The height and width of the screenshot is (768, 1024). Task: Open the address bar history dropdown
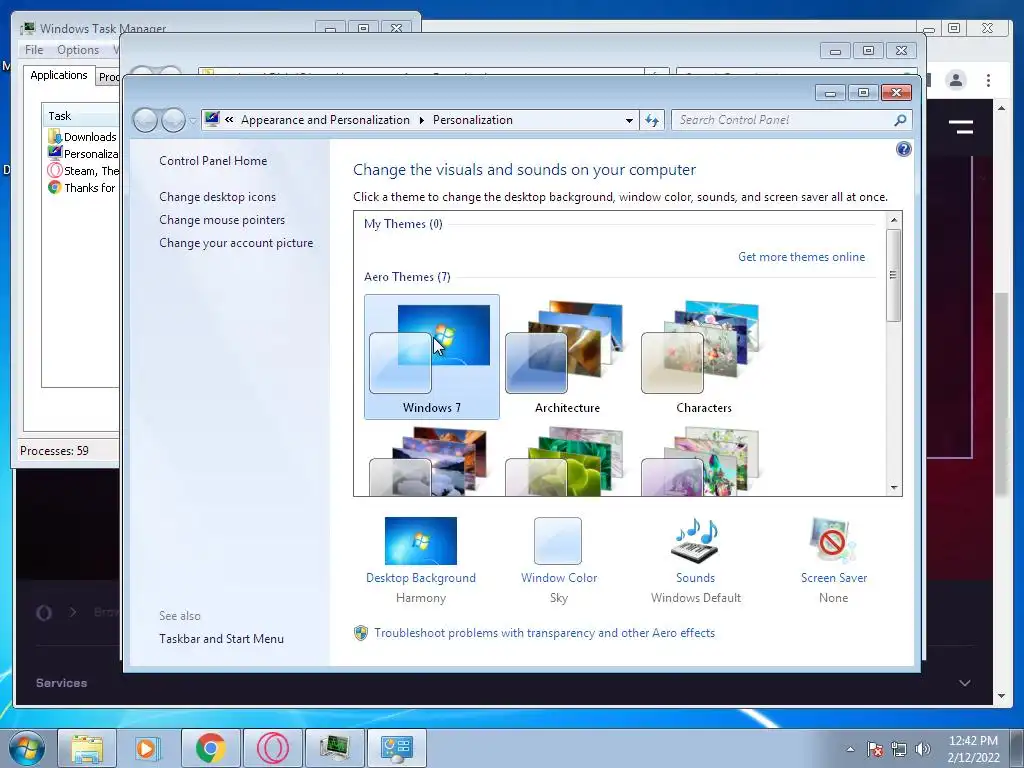(x=629, y=120)
